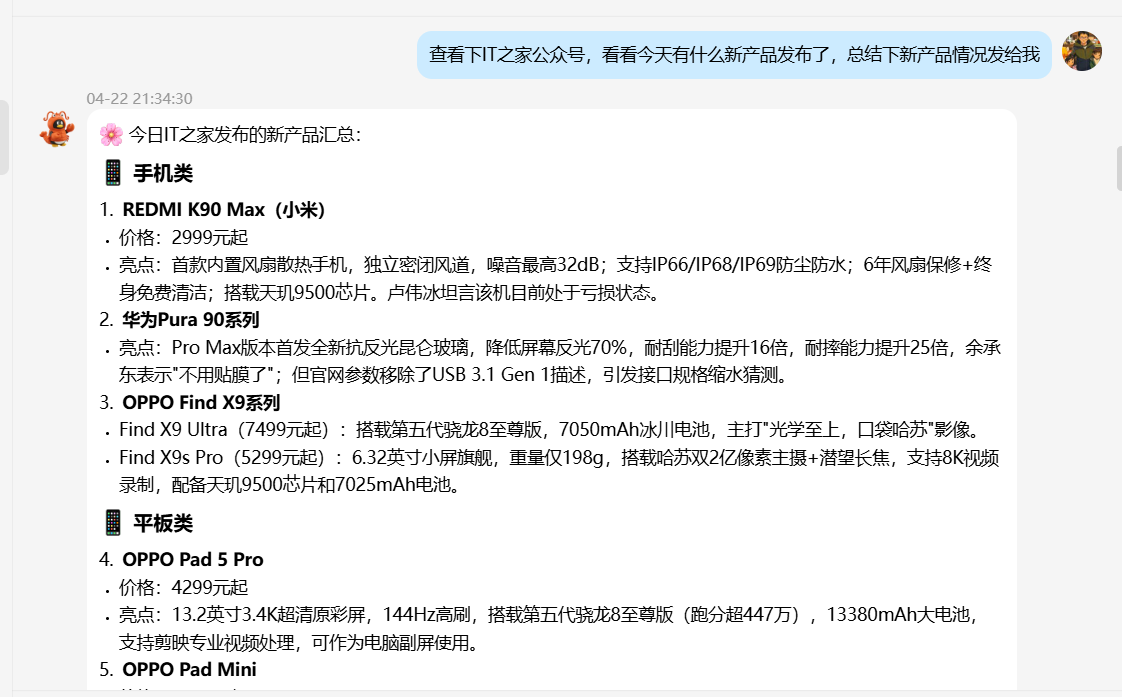Click the heading 今日IT之家发布的新产品汇总
1122x697 pixels.
245,135
